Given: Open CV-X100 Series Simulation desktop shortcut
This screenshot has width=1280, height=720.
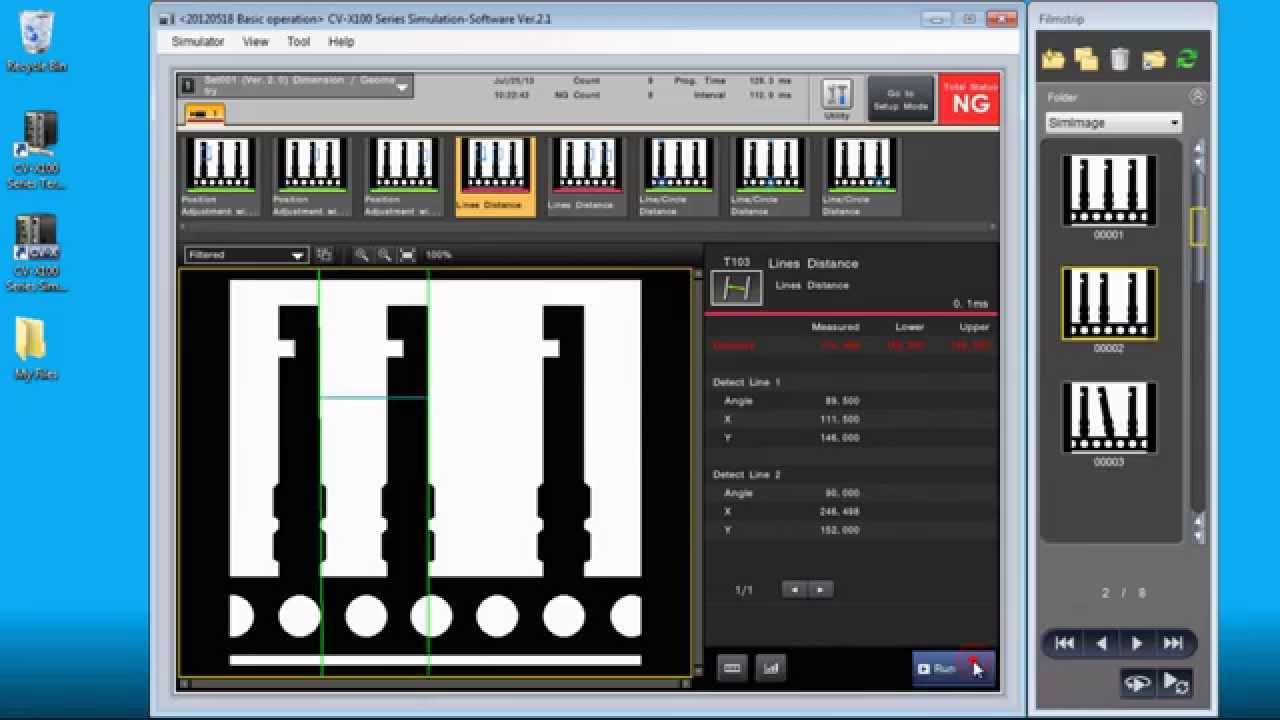Looking at the screenshot, I should 37,253.
